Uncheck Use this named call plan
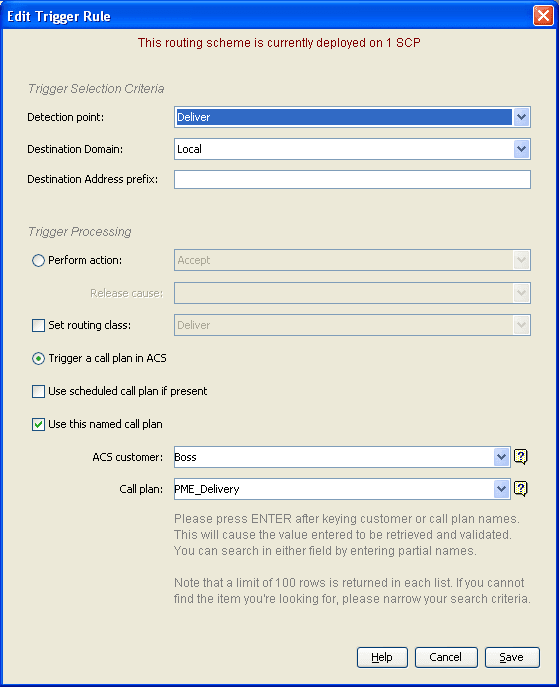The image size is (559, 687). pos(38,424)
